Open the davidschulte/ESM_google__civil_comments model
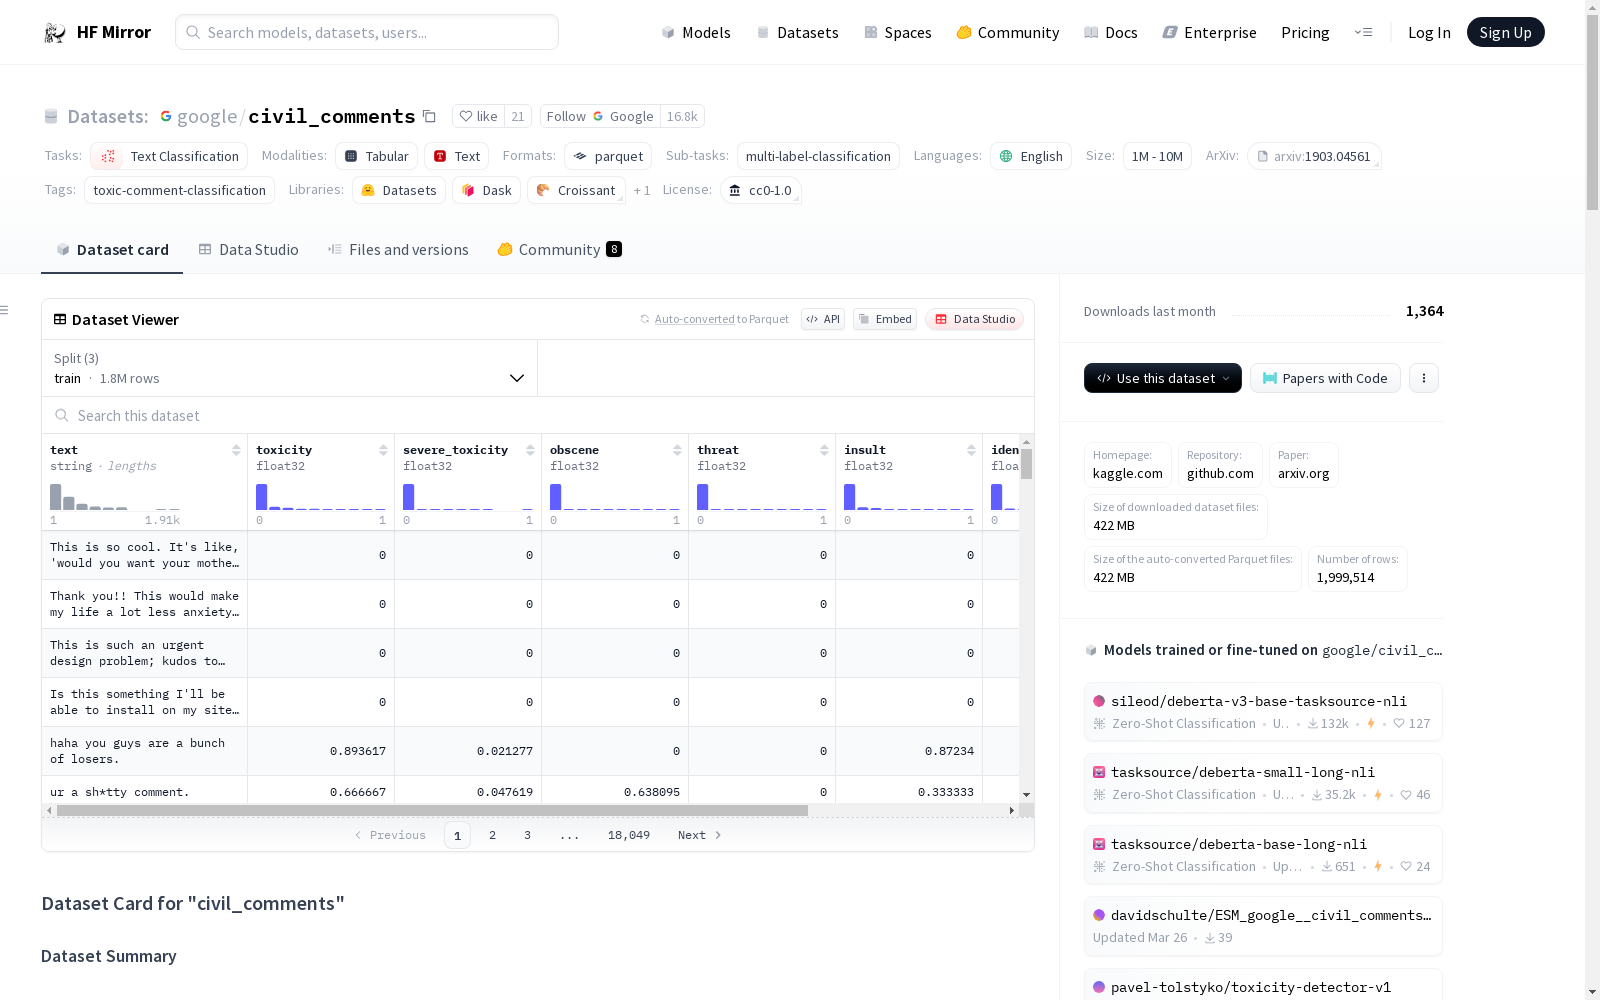Viewport: 1600px width, 1000px height. coord(1263,925)
